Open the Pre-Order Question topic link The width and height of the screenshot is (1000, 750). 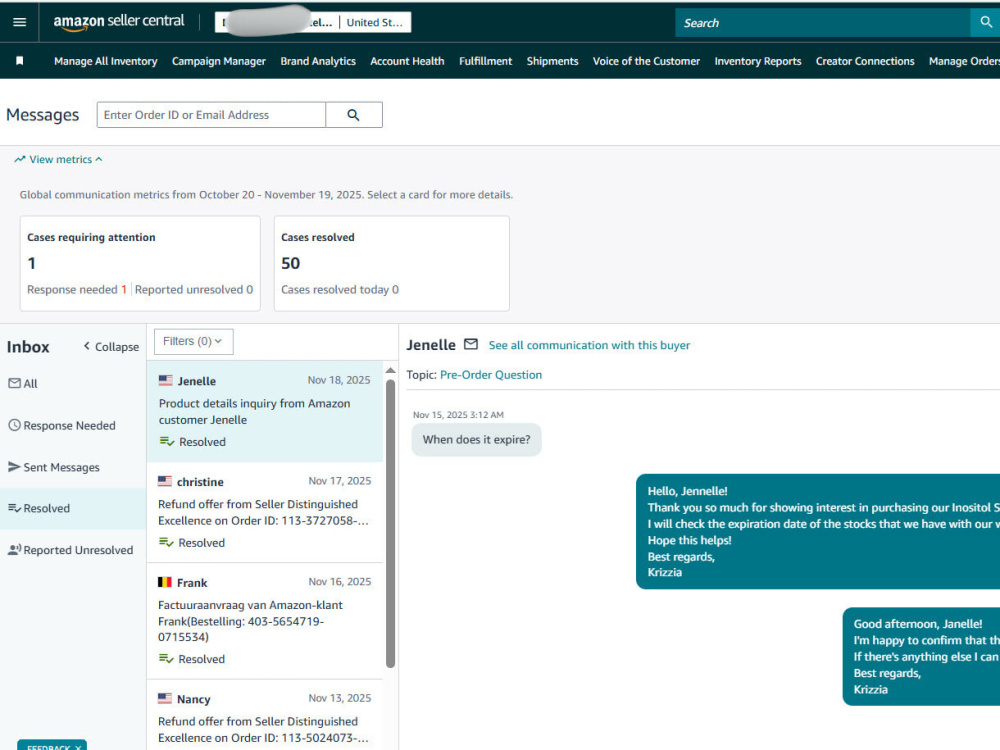click(491, 375)
